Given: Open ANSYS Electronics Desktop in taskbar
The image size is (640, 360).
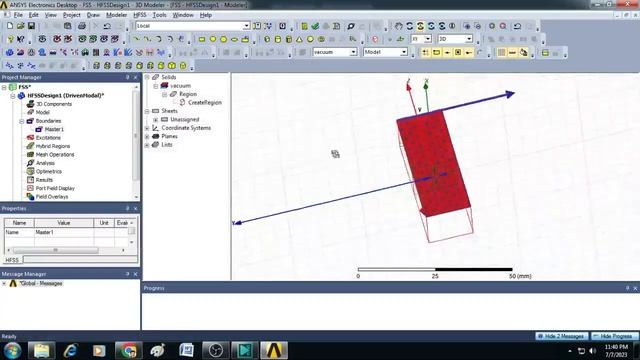Looking at the screenshot, I should pyautogui.click(x=273, y=350).
